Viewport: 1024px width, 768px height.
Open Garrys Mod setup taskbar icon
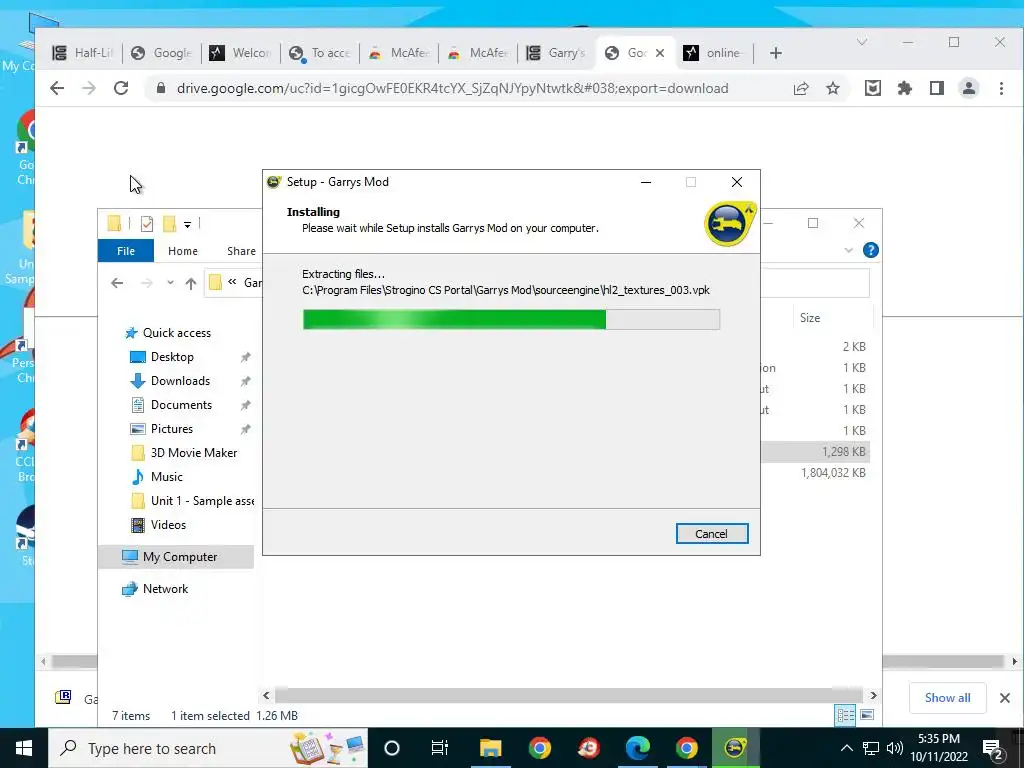[x=735, y=748]
